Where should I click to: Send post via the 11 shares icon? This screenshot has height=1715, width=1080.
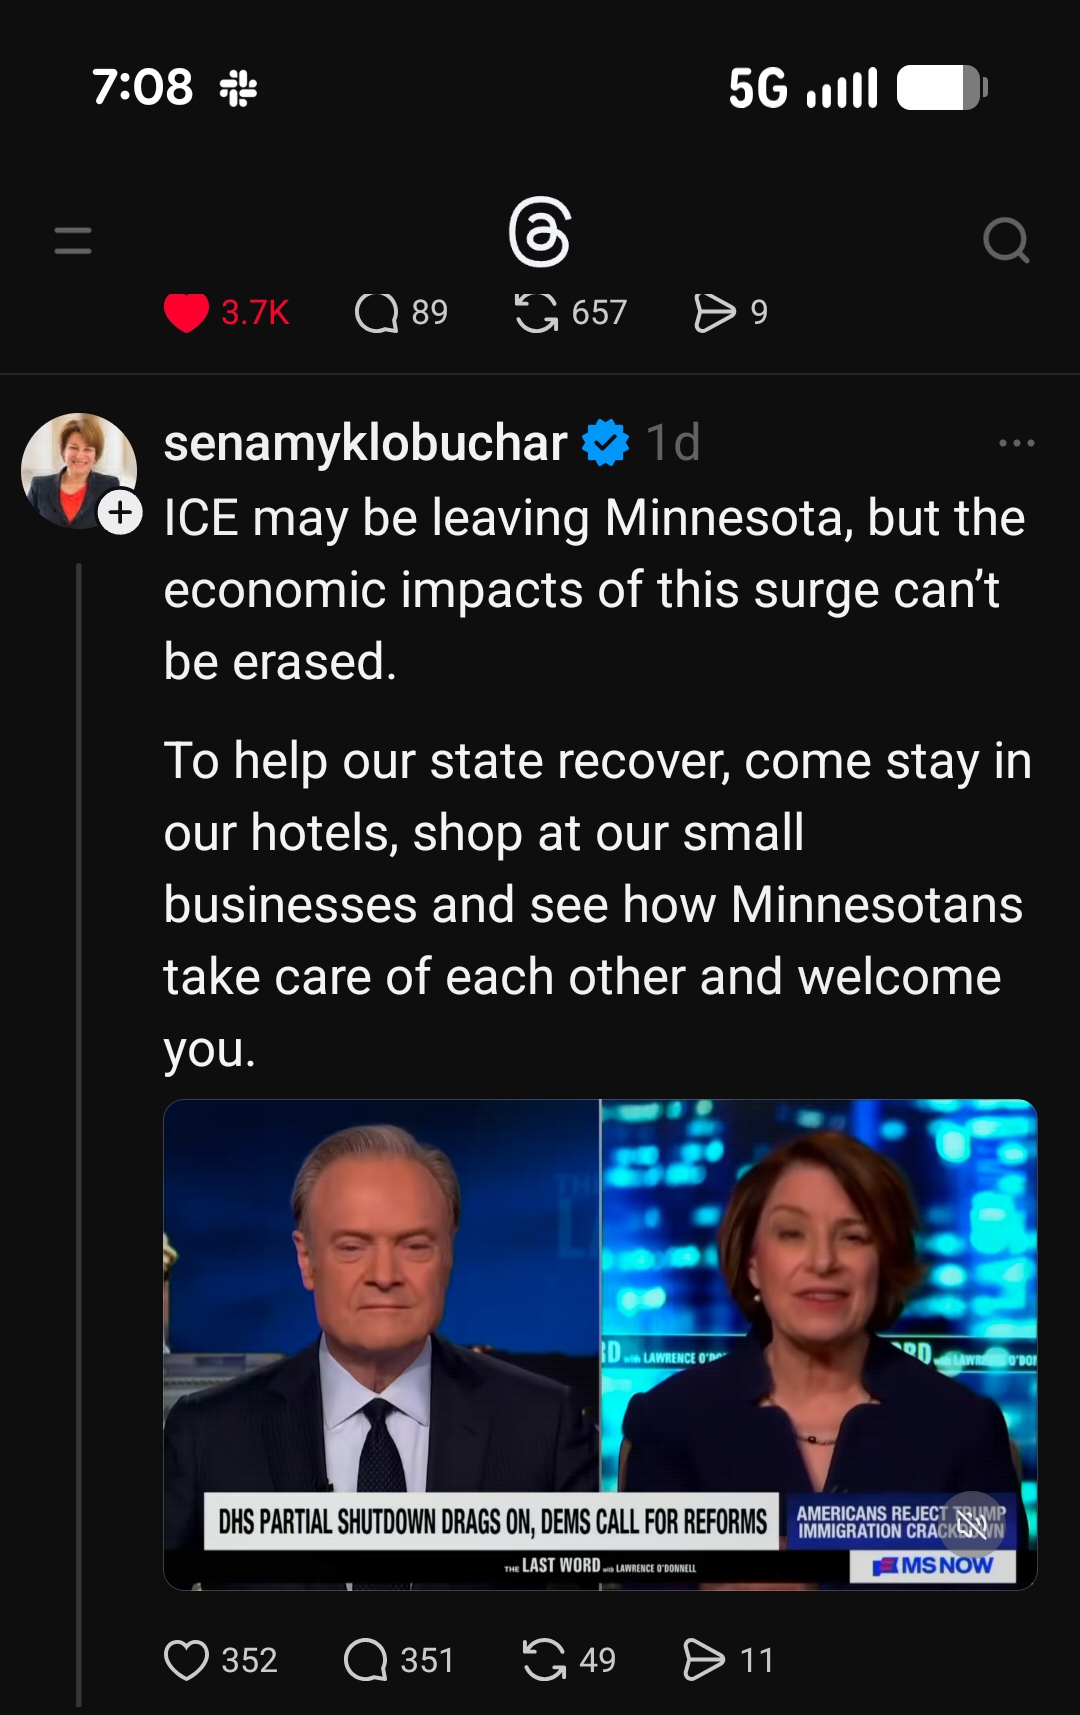(703, 1660)
